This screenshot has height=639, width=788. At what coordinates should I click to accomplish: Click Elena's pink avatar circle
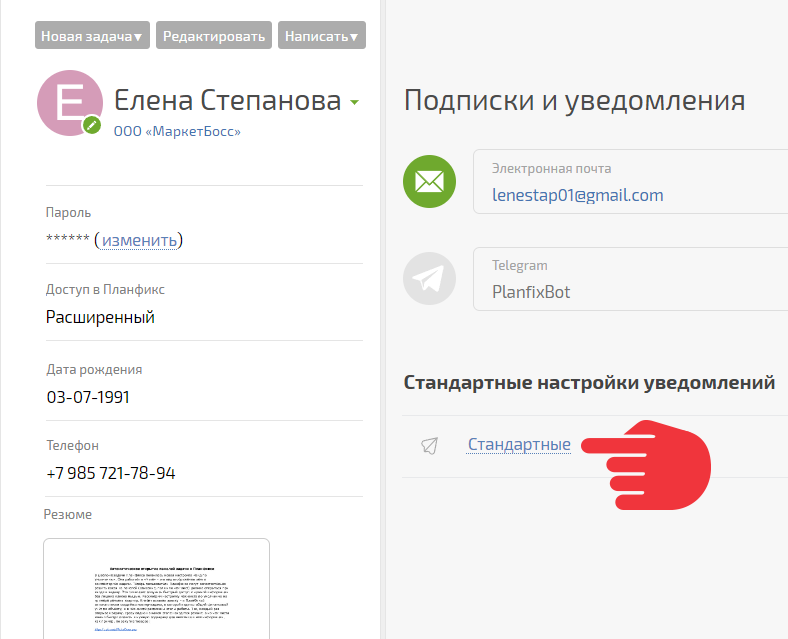pyautogui.click(x=70, y=102)
